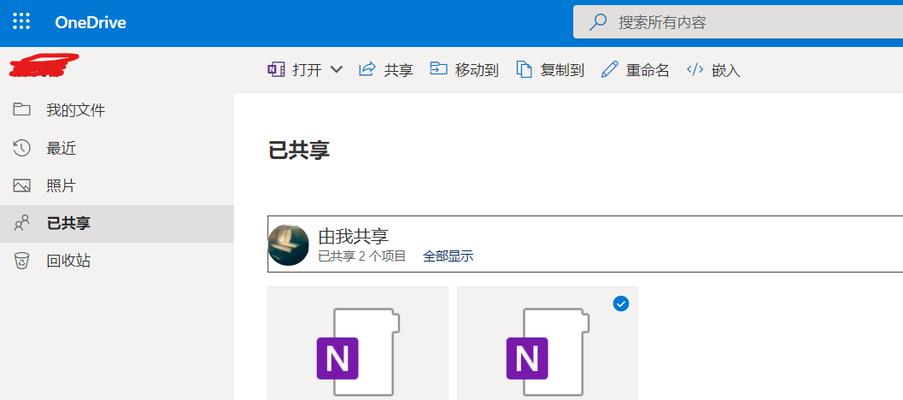Click the folder icon beside 我的文件

(22, 109)
